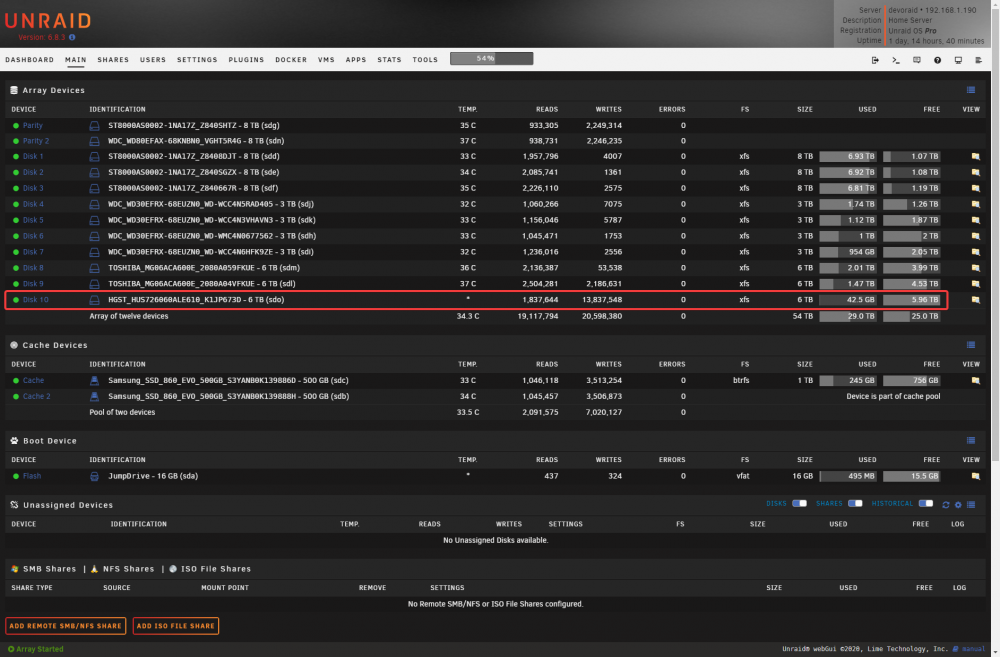Viewport: 1000px width, 657px height.
Task: Click the NFS Shares heading
Action: pos(128,569)
